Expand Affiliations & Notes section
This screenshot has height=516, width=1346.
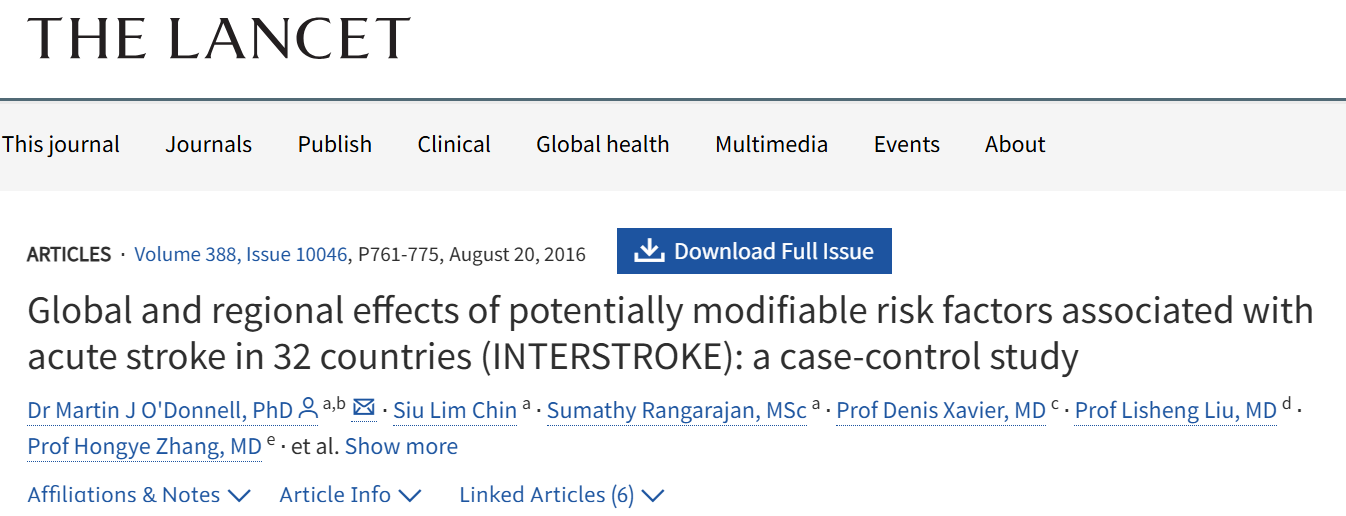[139, 495]
